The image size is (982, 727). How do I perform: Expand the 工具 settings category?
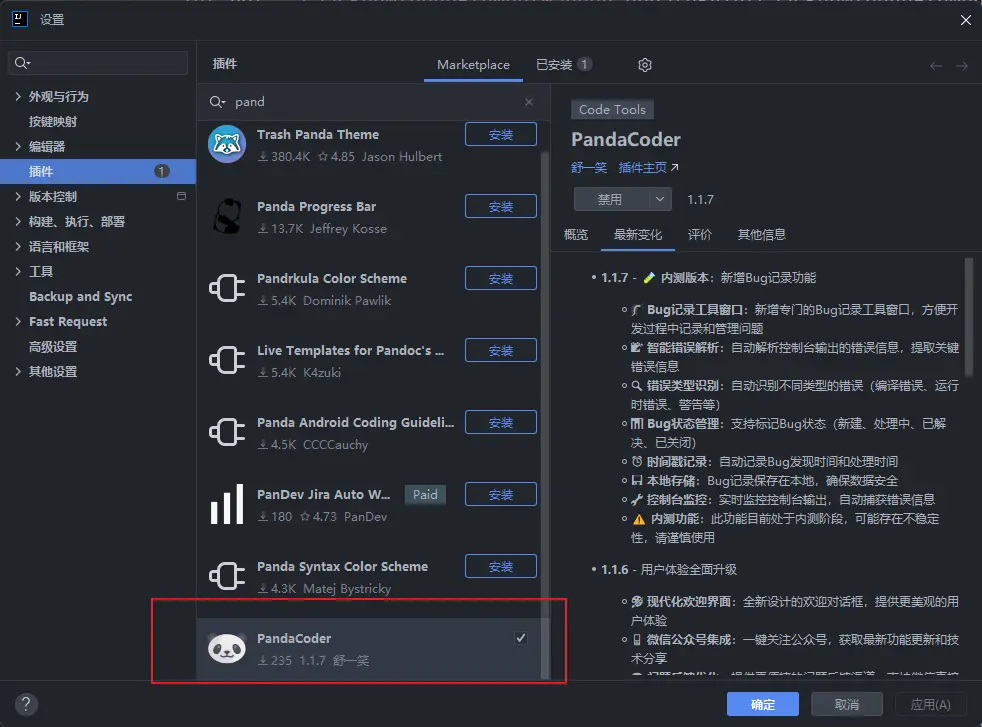point(18,271)
